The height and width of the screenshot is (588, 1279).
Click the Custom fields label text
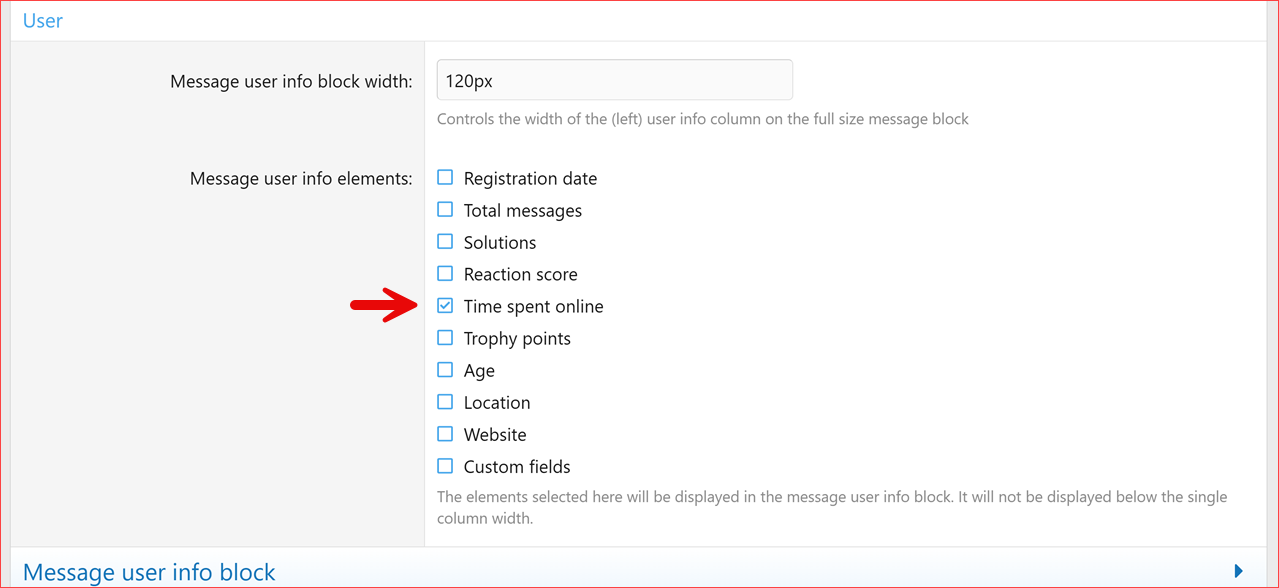pos(517,467)
